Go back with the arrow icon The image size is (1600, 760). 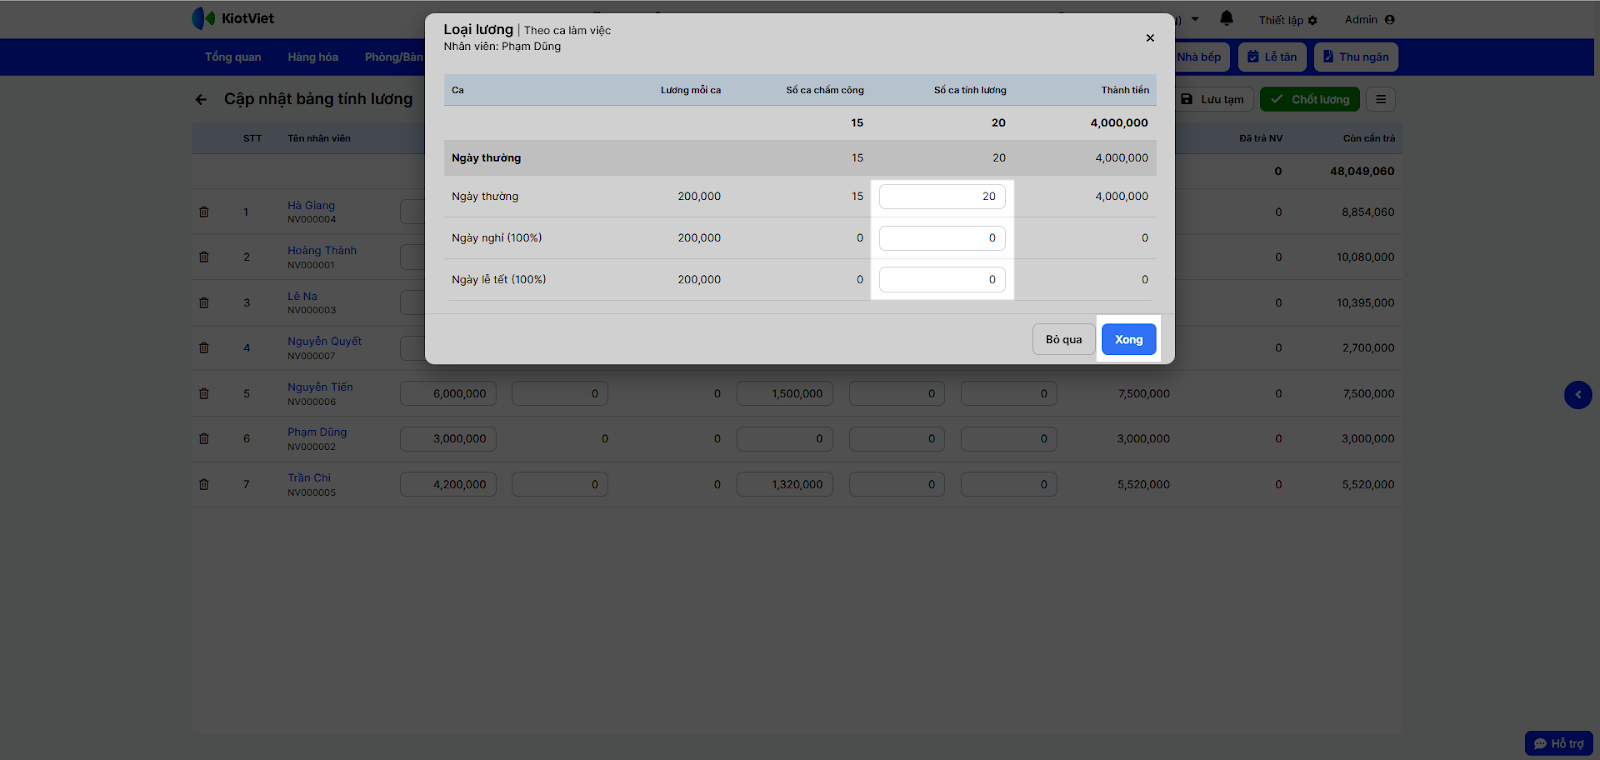[201, 100]
